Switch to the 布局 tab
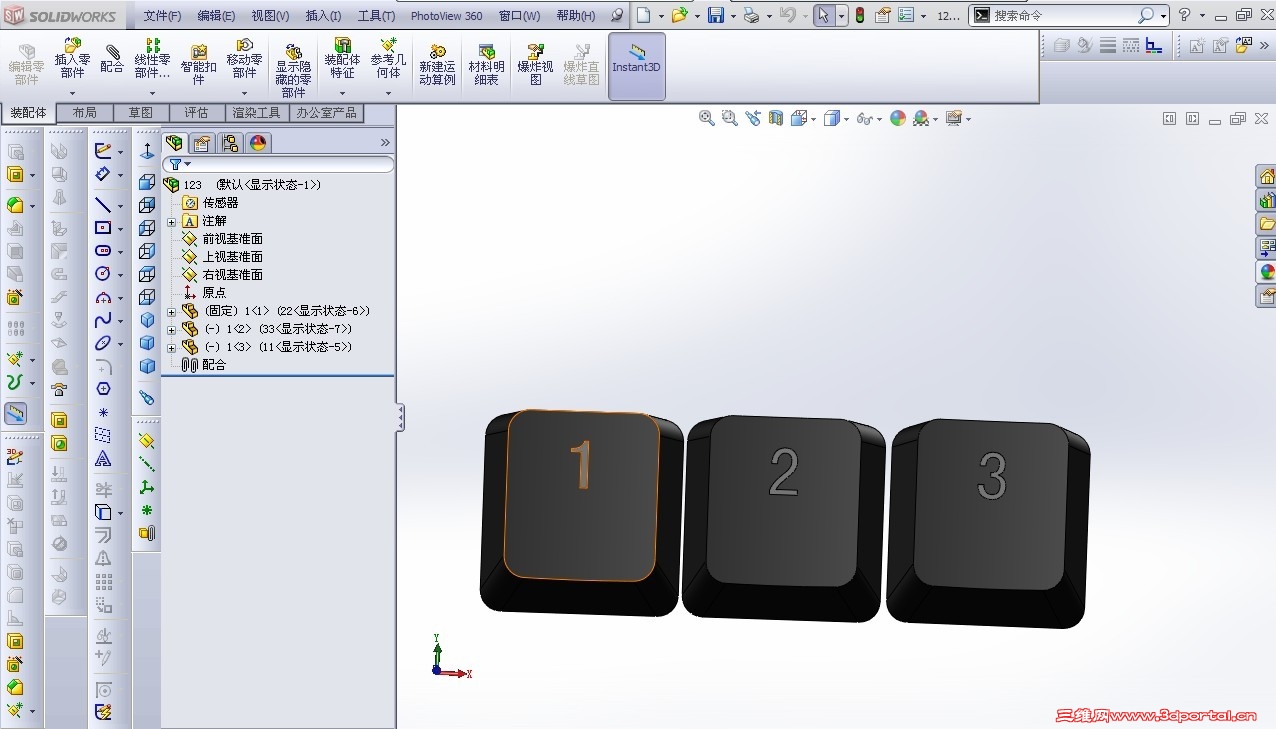The height and width of the screenshot is (729, 1276). (x=85, y=113)
